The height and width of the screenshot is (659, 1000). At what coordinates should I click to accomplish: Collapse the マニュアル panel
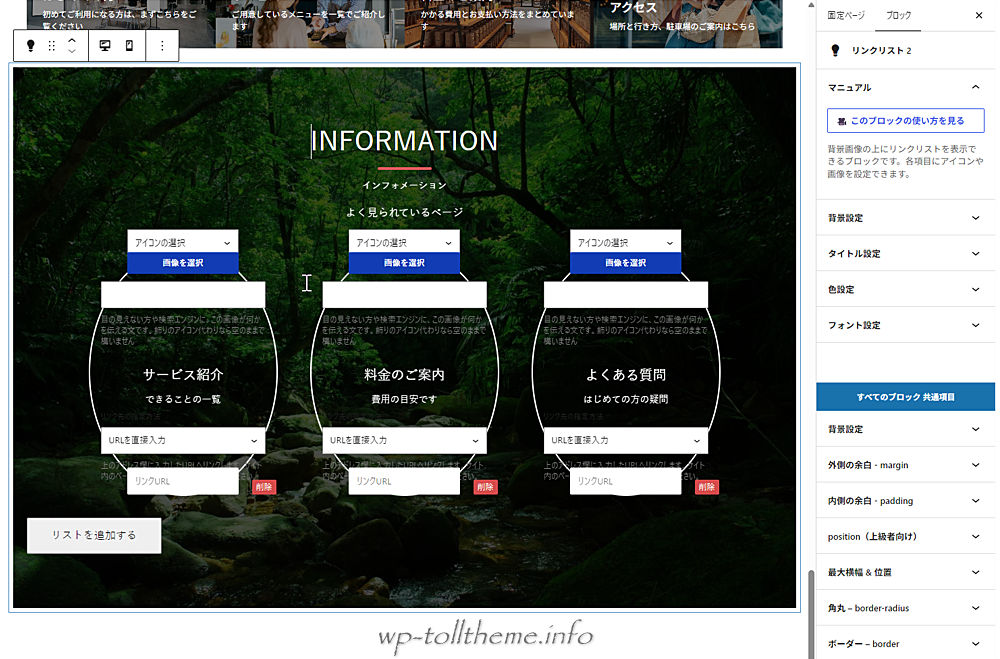(906, 87)
